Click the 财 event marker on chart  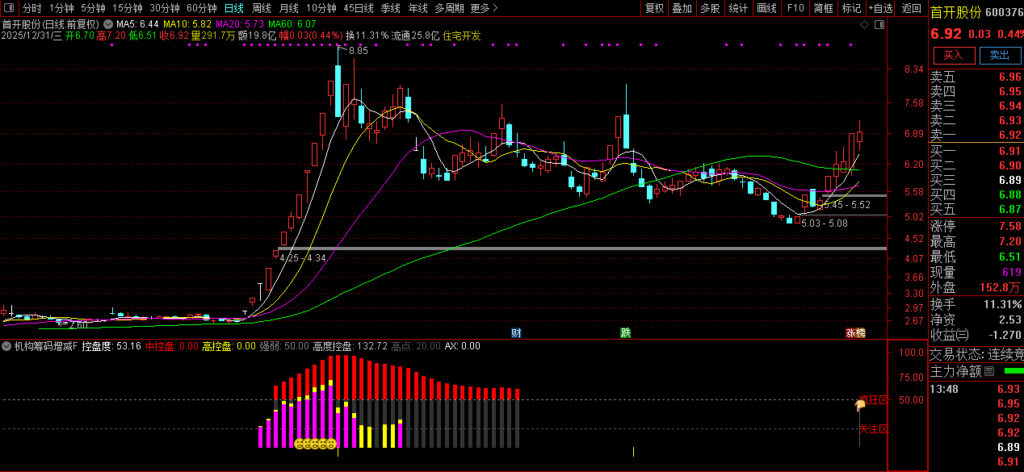pos(516,332)
